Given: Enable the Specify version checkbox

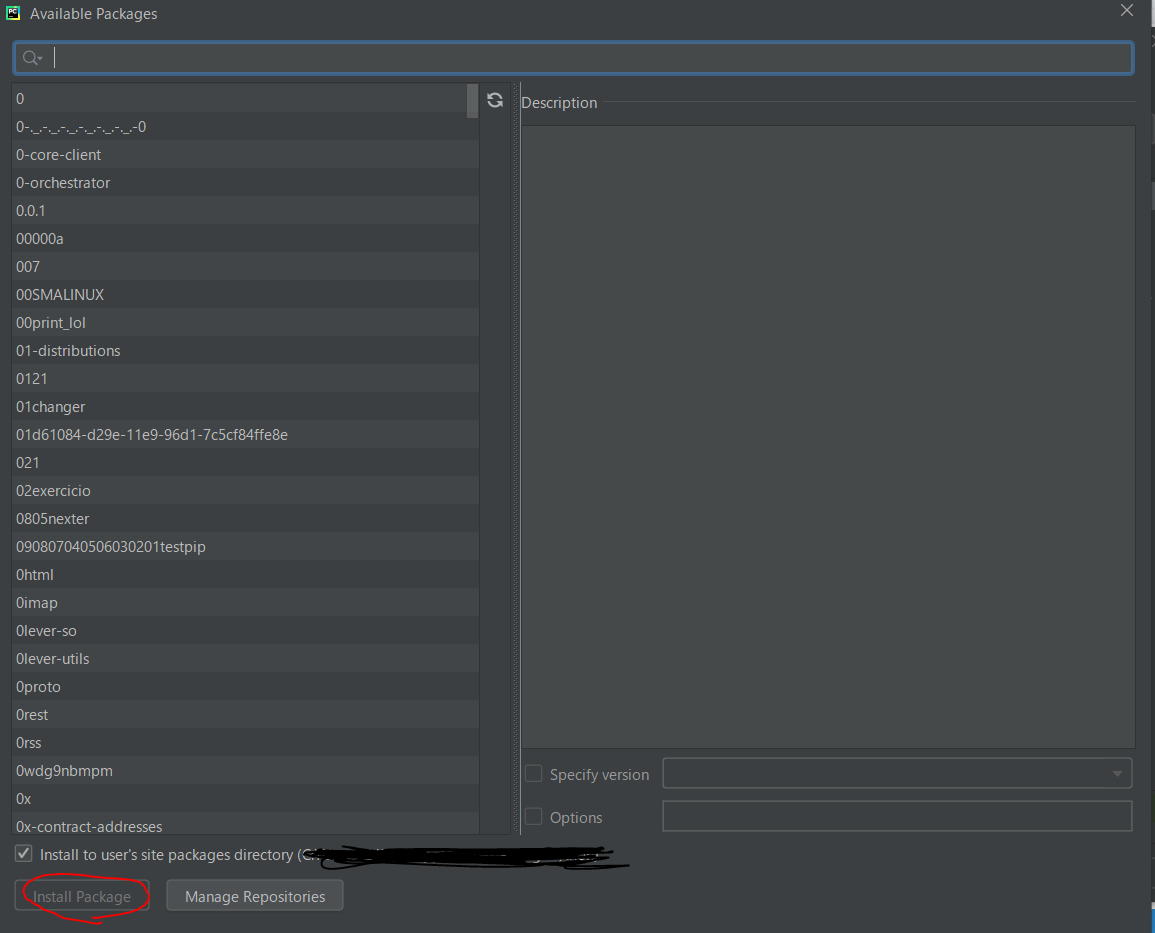Looking at the screenshot, I should click(x=533, y=773).
